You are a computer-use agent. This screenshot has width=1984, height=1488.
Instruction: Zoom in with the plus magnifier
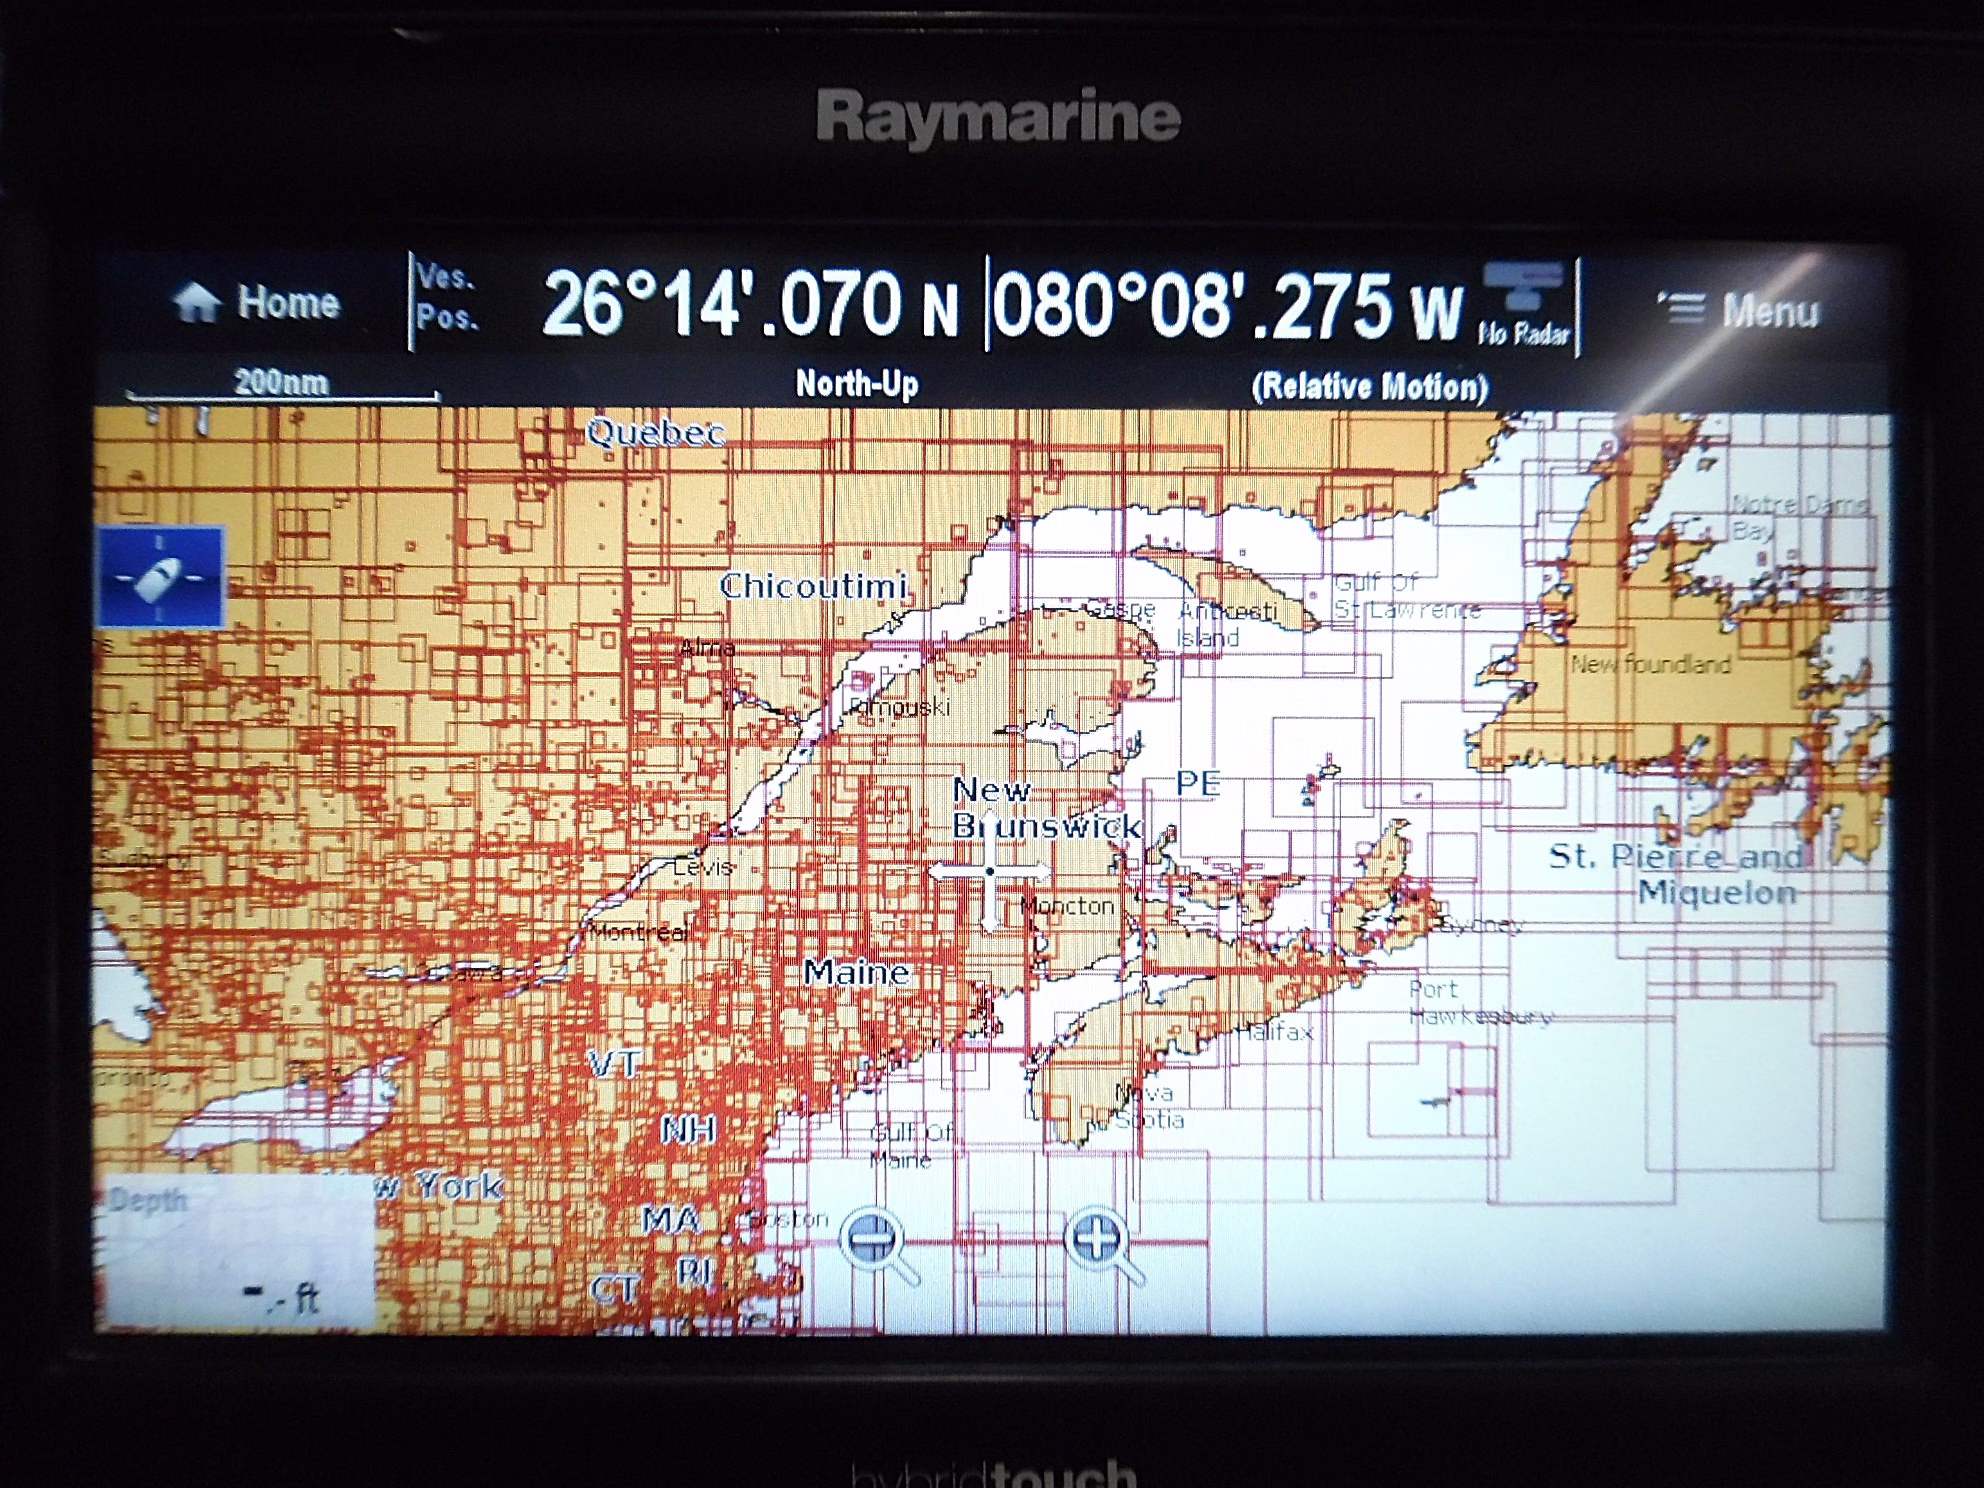pyautogui.click(x=1105, y=1245)
